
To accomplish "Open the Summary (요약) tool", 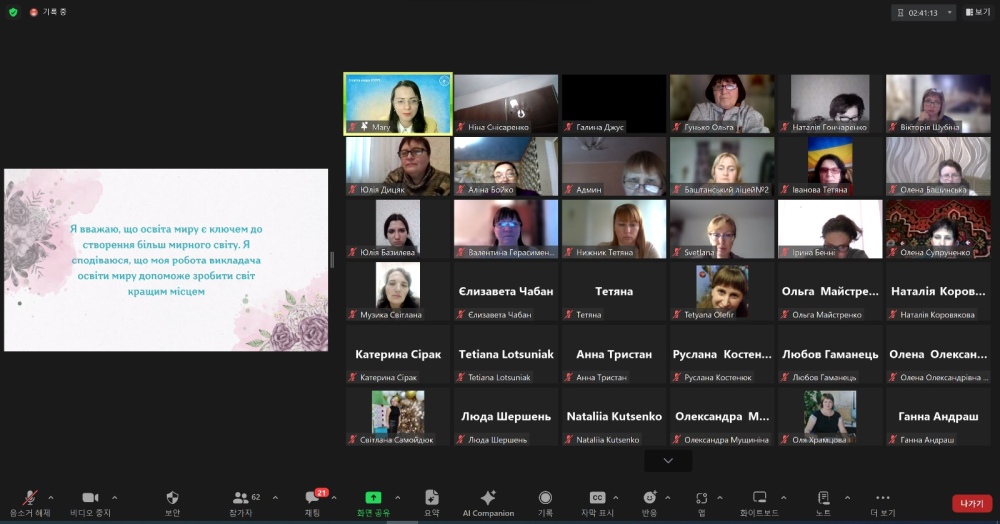I will click(431, 498).
